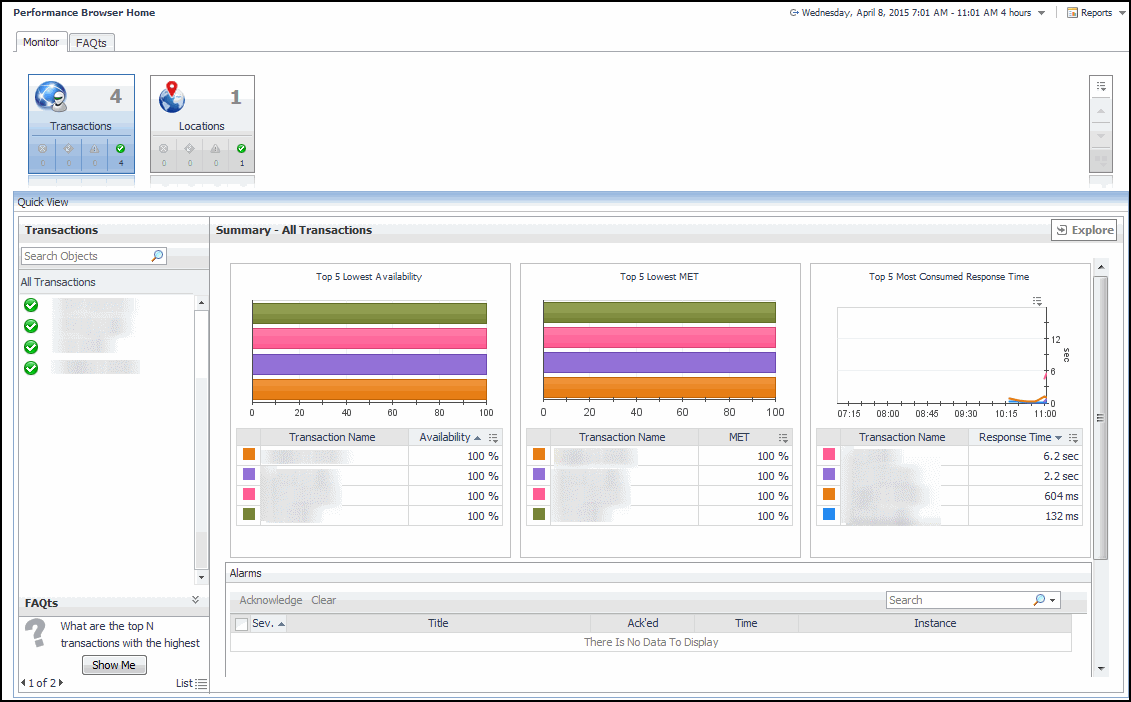1131x702 pixels.
Task: Click the List icon in FAQts panel
Action: pyautogui.click(x=201, y=683)
